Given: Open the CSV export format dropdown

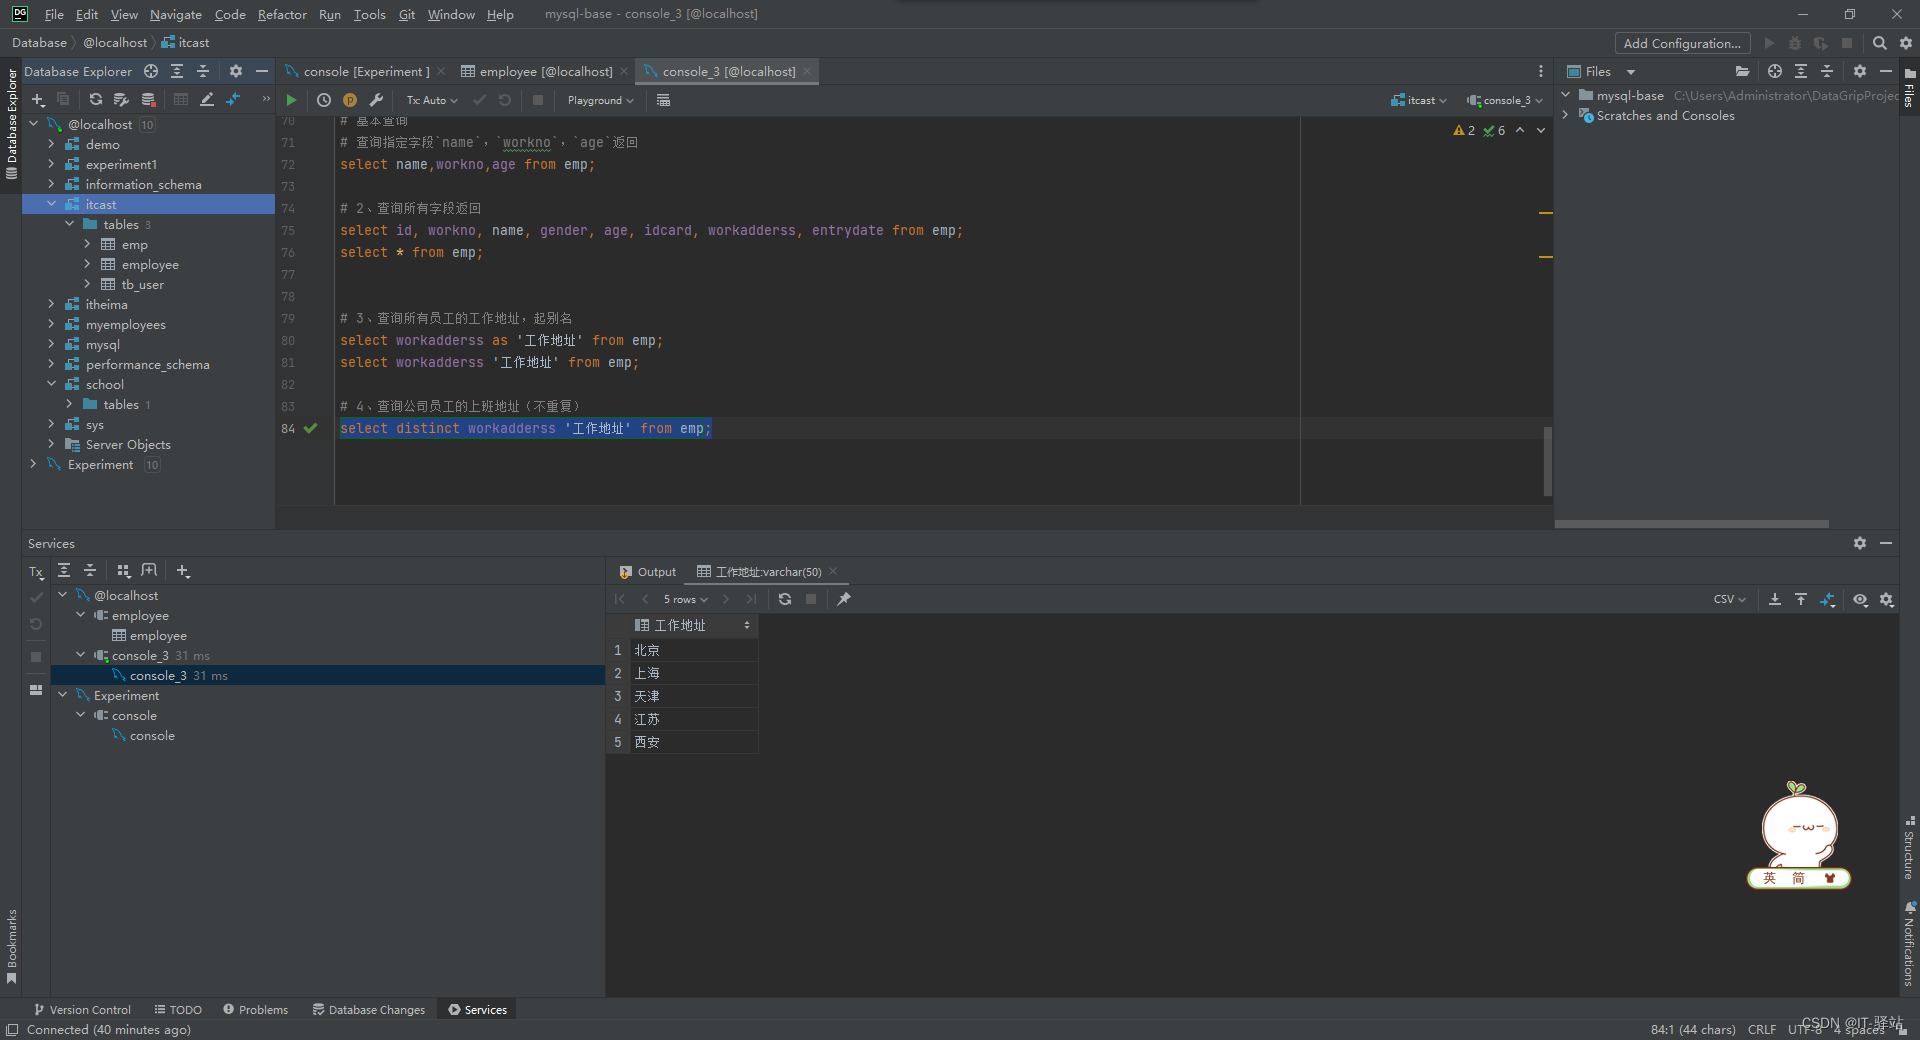Looking at the screenshot, I should click(x=1729, y=599).
